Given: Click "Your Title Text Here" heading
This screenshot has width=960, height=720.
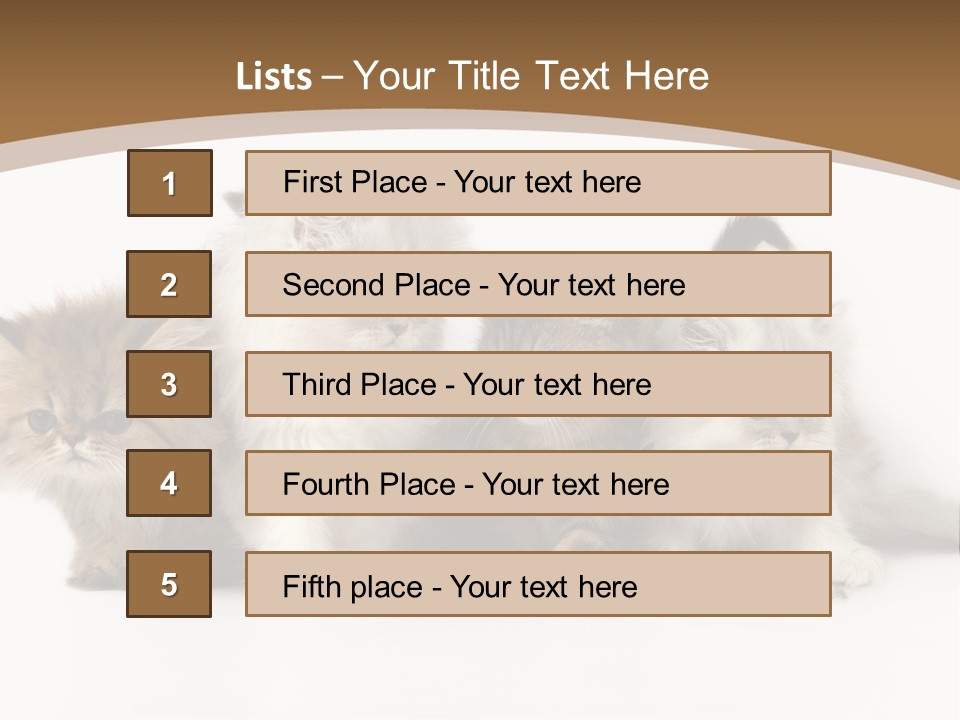Looking at the screenshot, I should pyautogui.click(x=531, y=76).
